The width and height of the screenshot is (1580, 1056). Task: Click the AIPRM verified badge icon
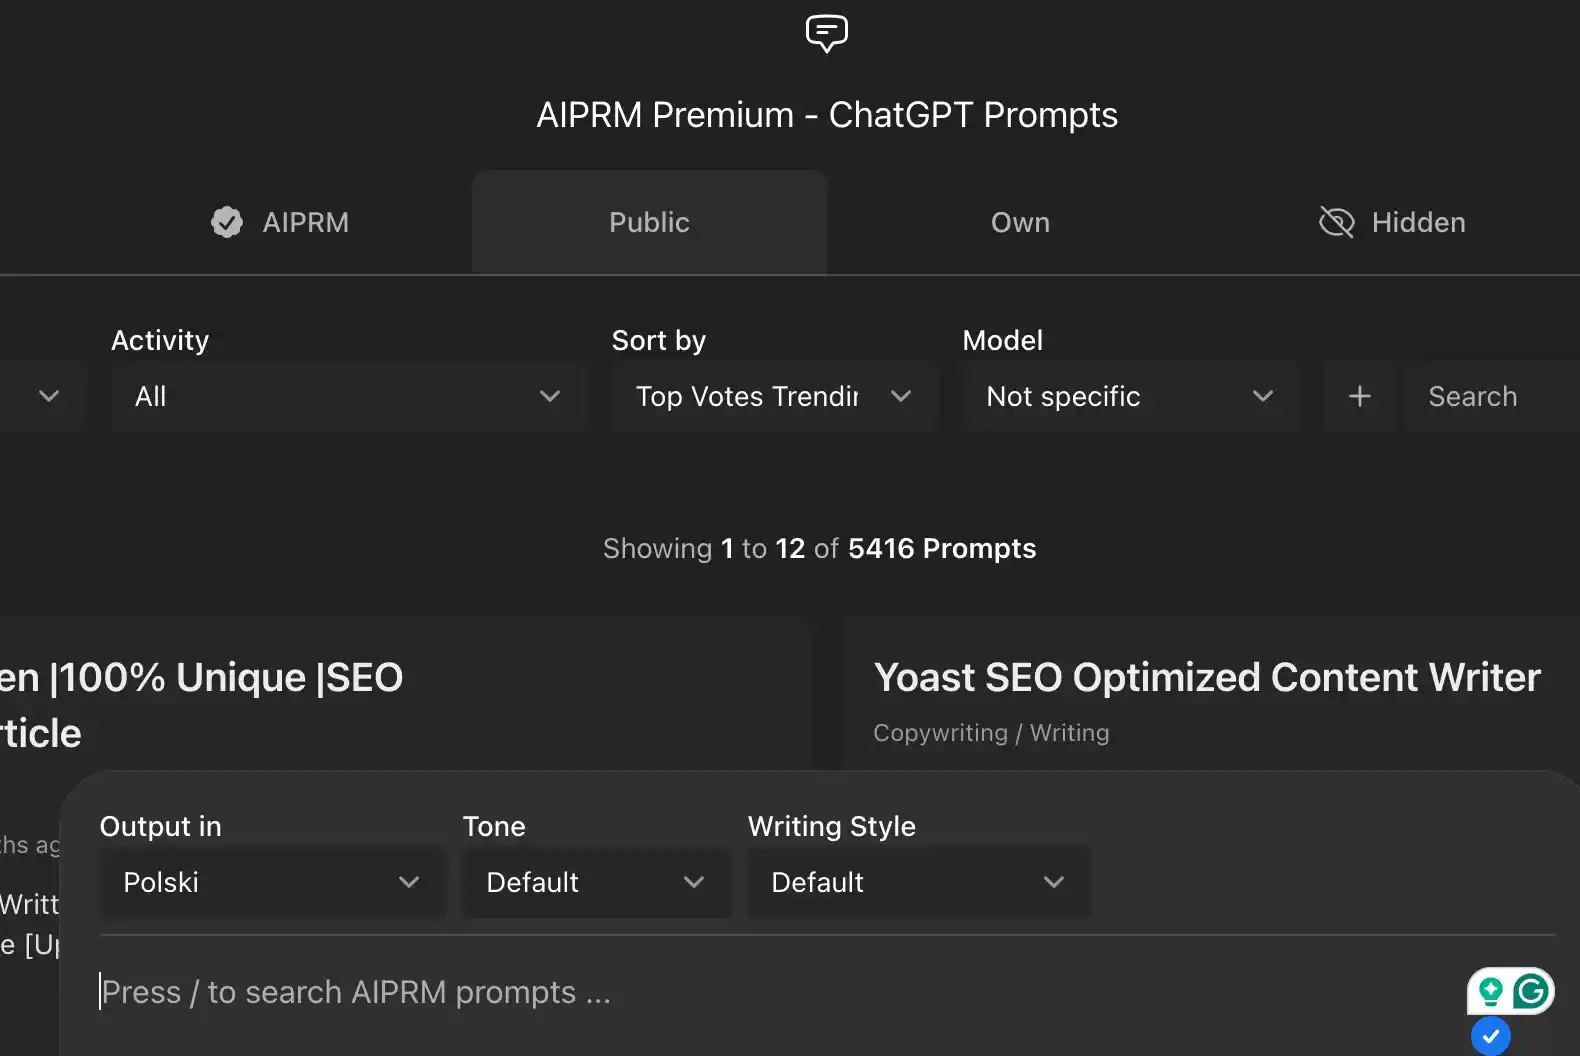coord(227,222)
